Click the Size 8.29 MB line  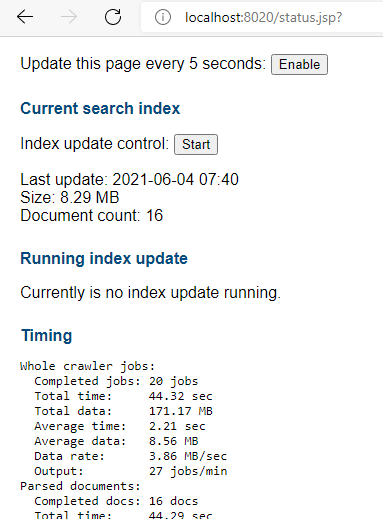pyautogui.click(x=70, y=197)
